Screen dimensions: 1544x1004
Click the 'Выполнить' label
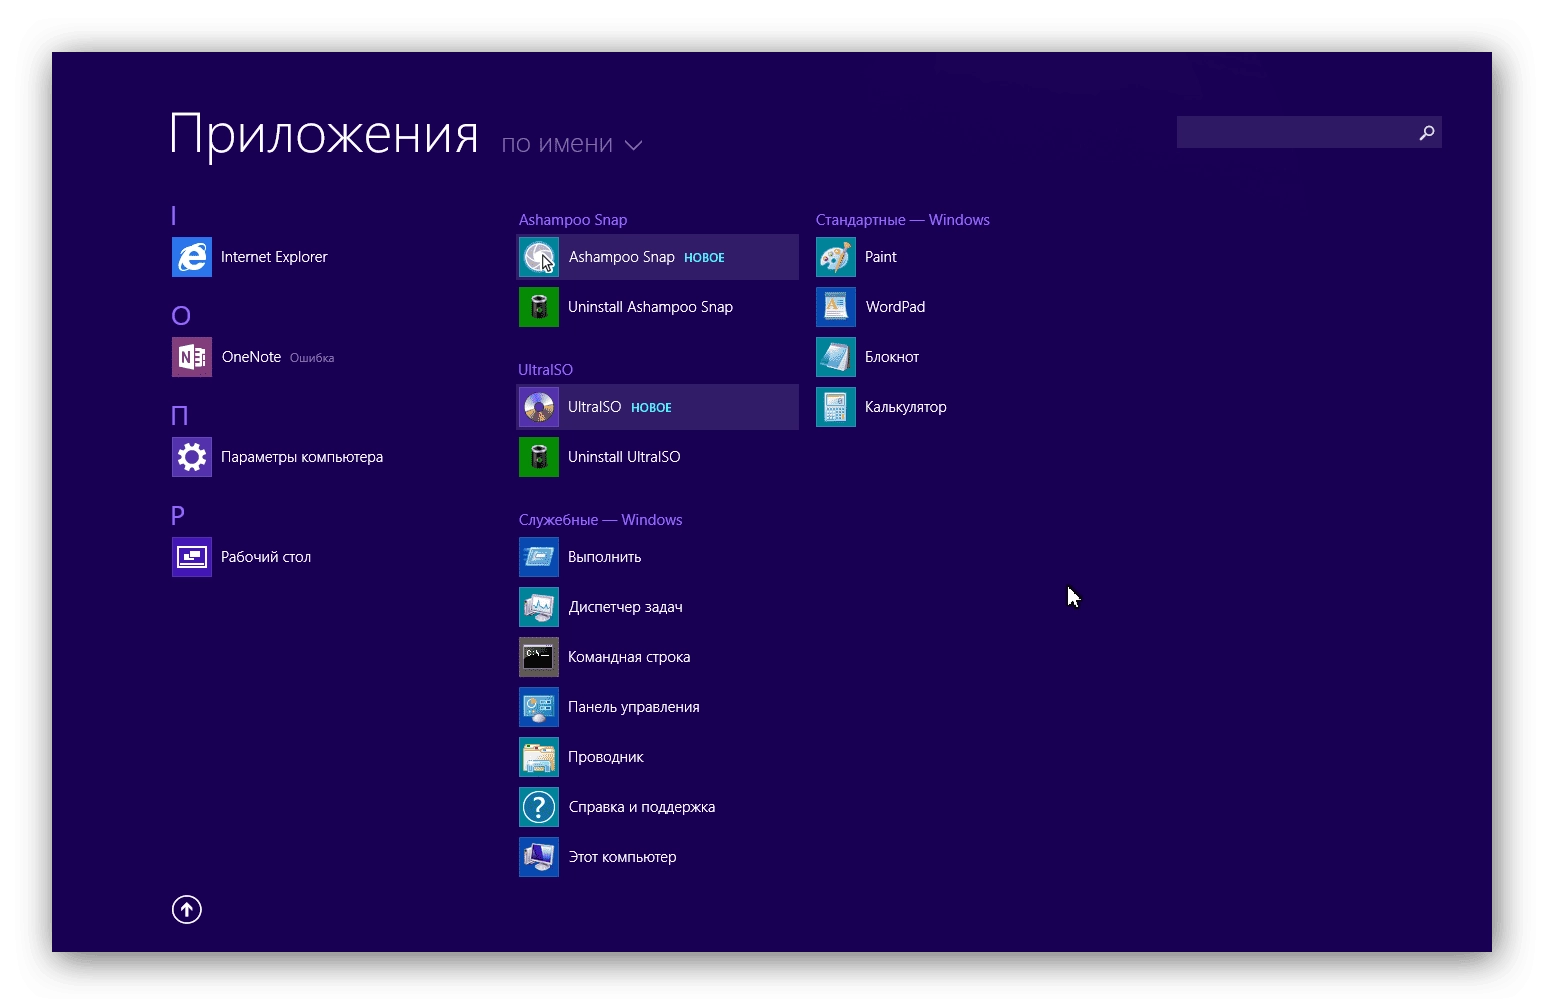(x=605, y=557)
